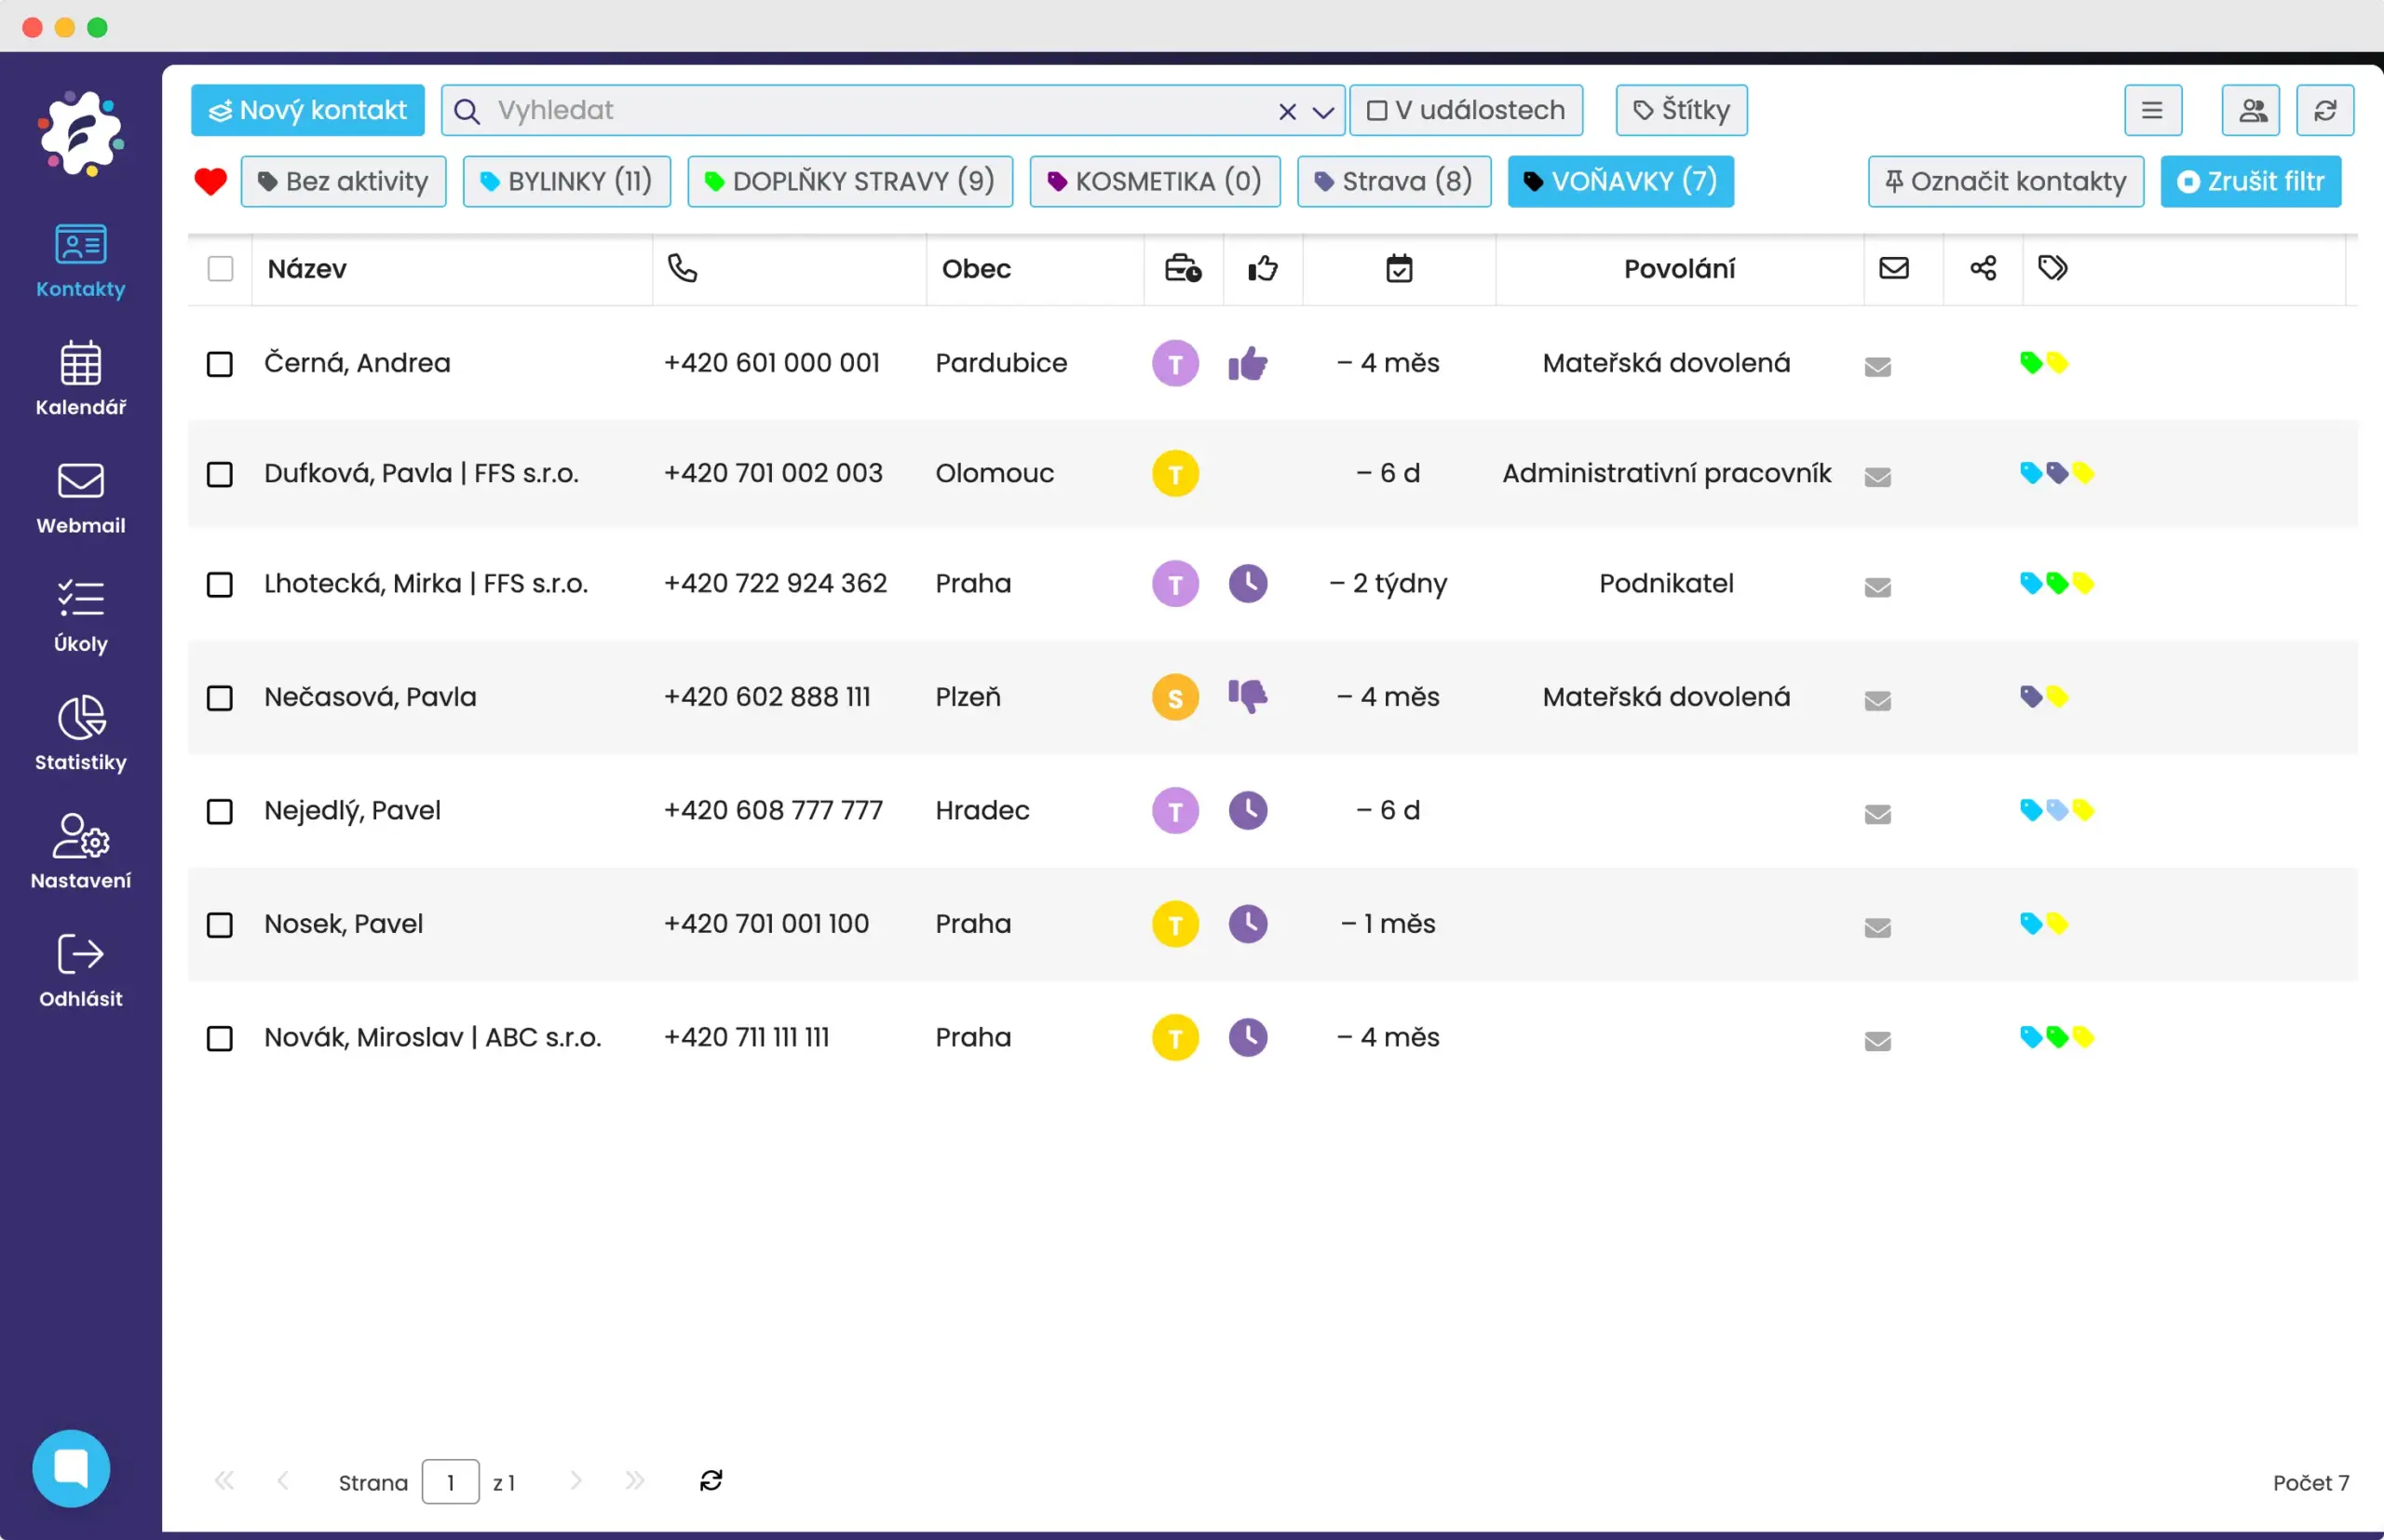Open Webmail from the sidebar
Image resolution: width=2384 pixels, height=1540 pixels.
tap(80, 496)
